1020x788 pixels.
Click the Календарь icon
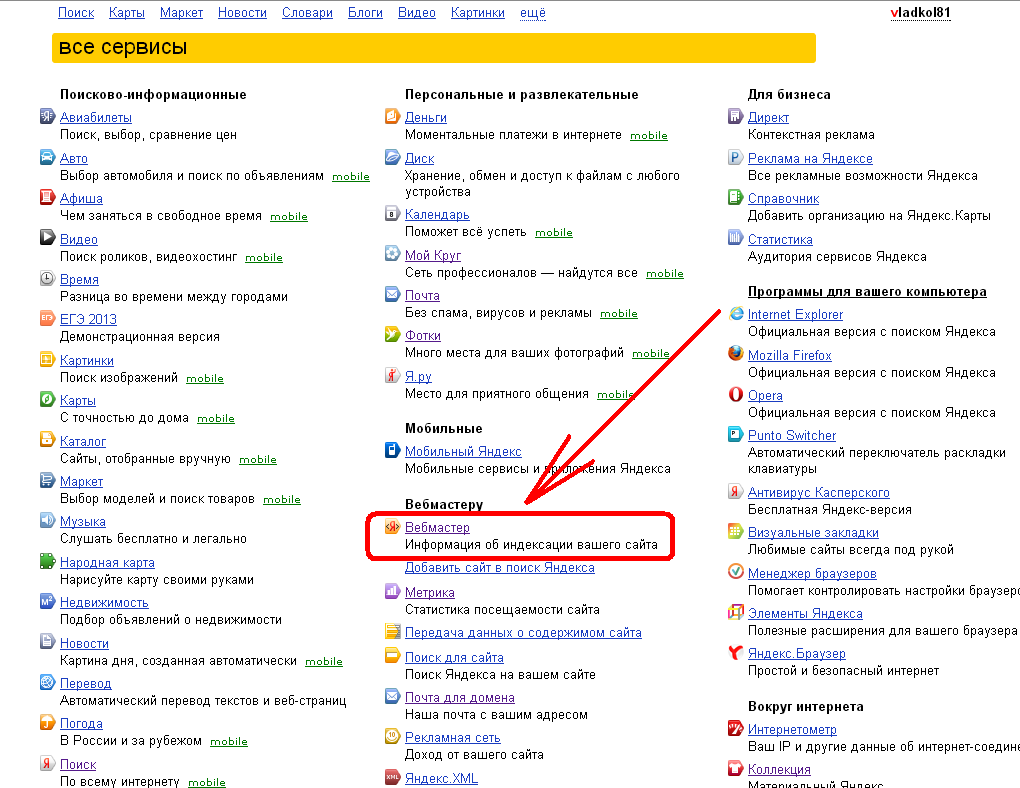(392, 213)
